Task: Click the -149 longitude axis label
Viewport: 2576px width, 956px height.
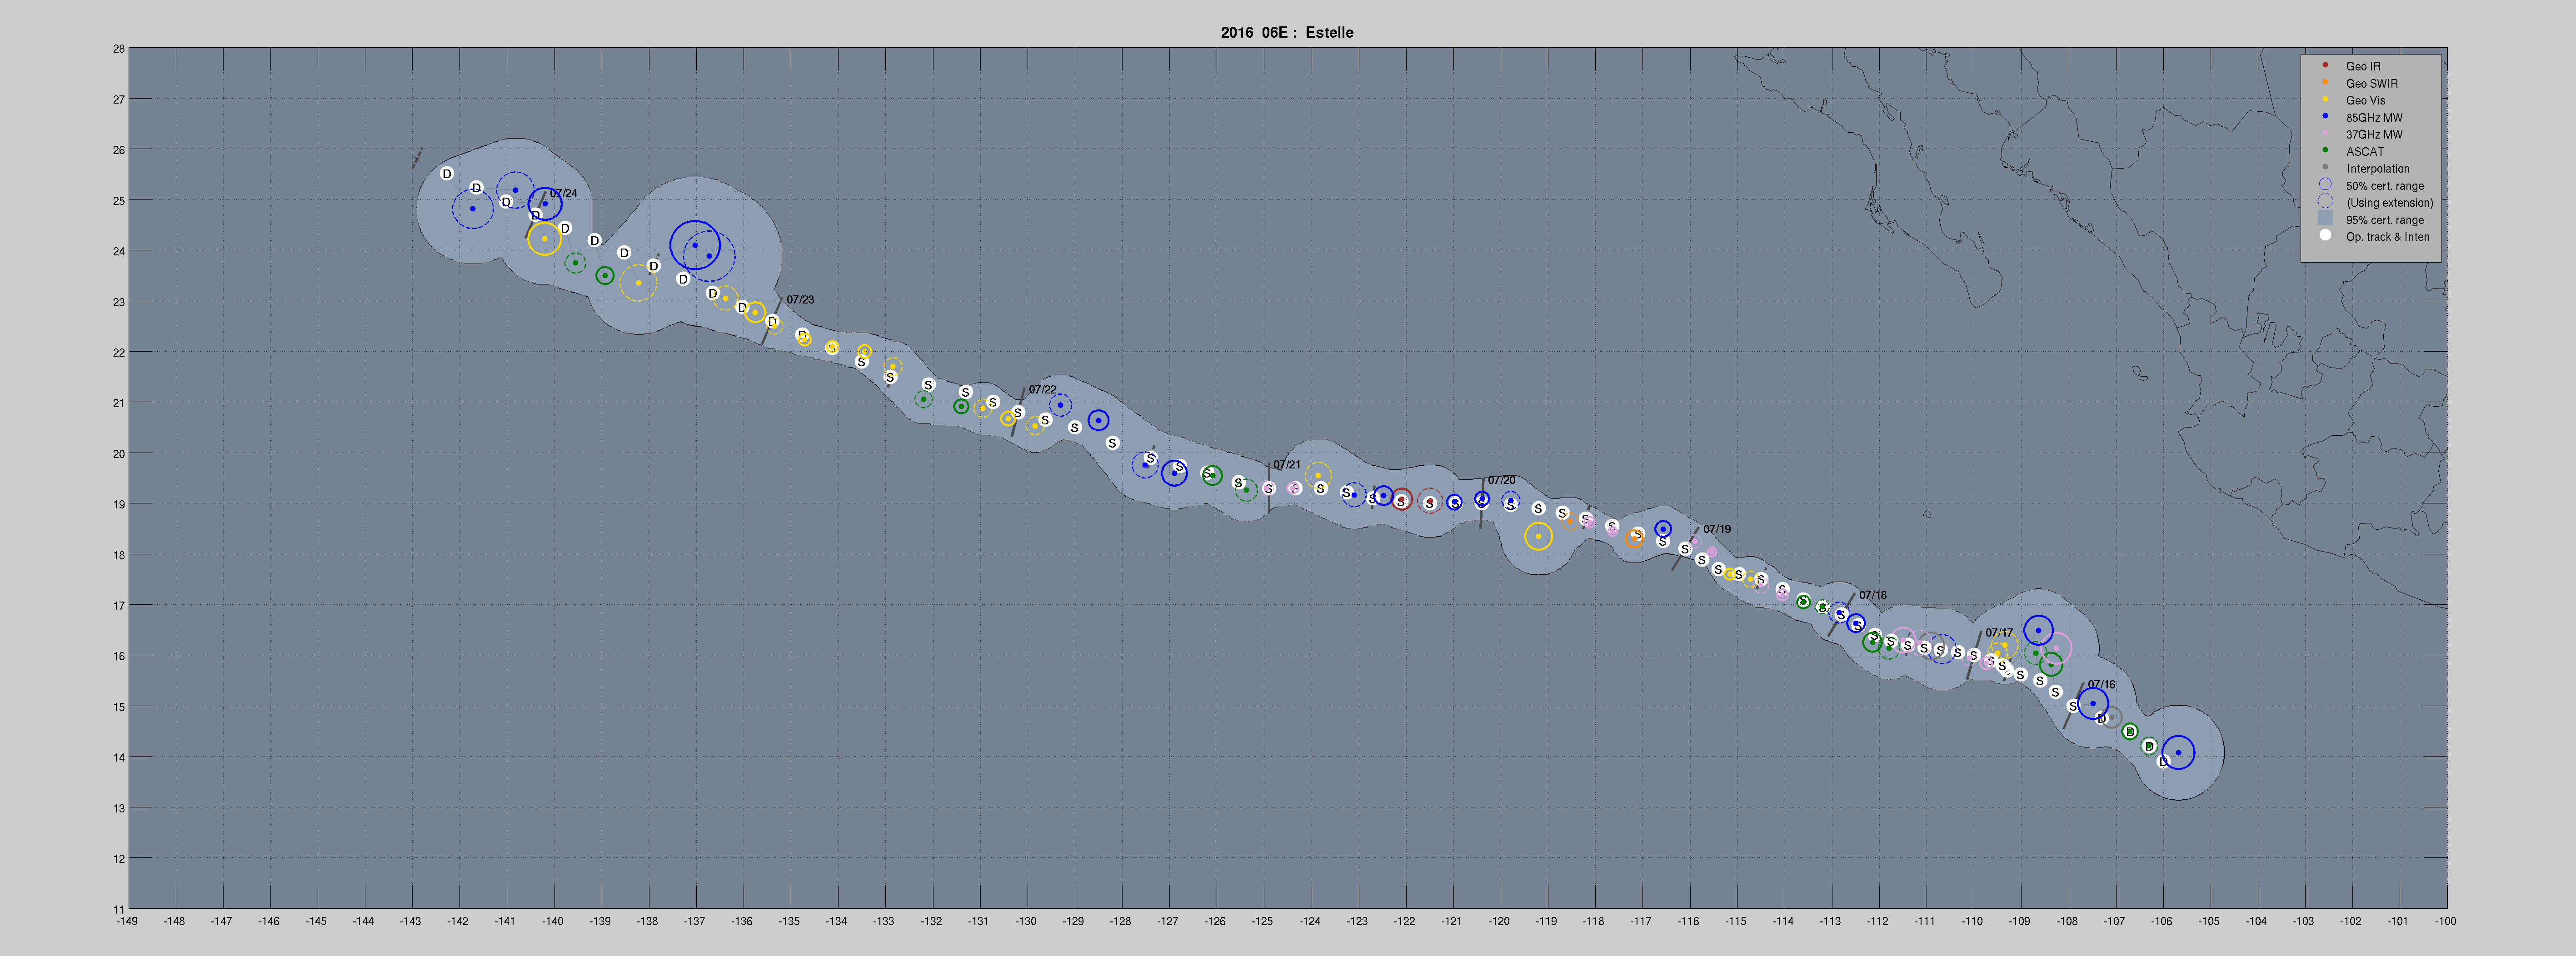Action: click(127, 922)
